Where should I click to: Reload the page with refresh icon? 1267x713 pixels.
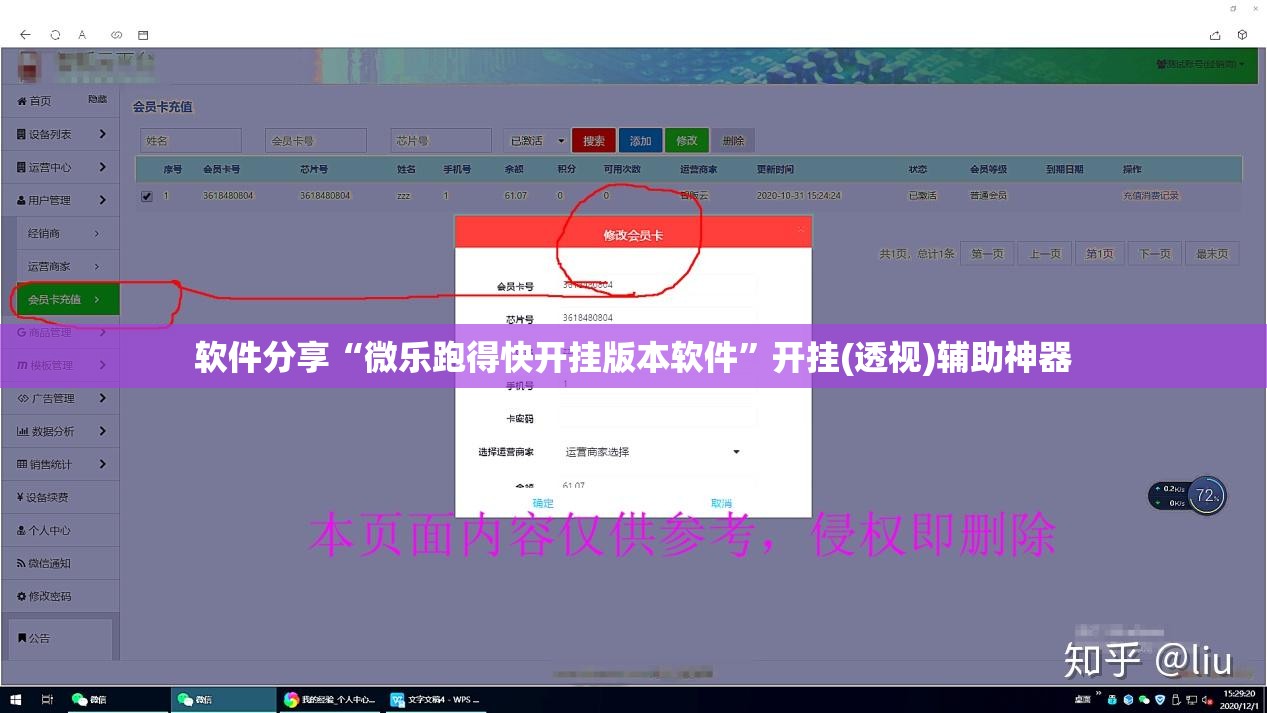coord(55,34)
